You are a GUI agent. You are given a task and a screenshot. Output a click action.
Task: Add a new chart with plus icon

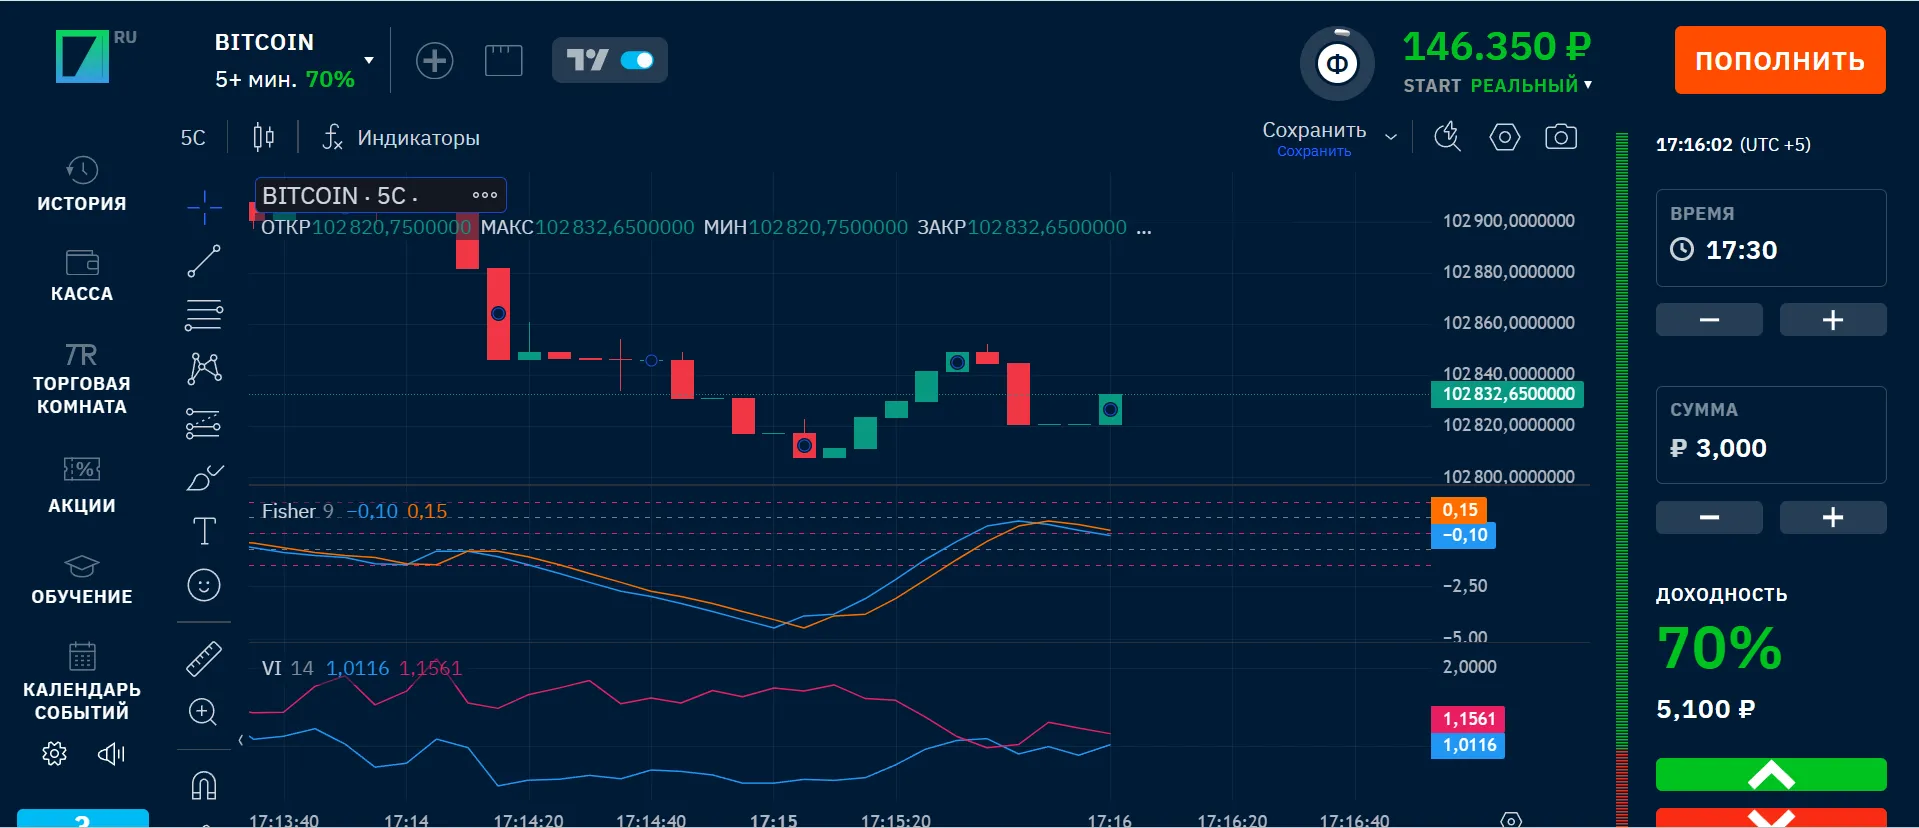[x=434, y=61]
